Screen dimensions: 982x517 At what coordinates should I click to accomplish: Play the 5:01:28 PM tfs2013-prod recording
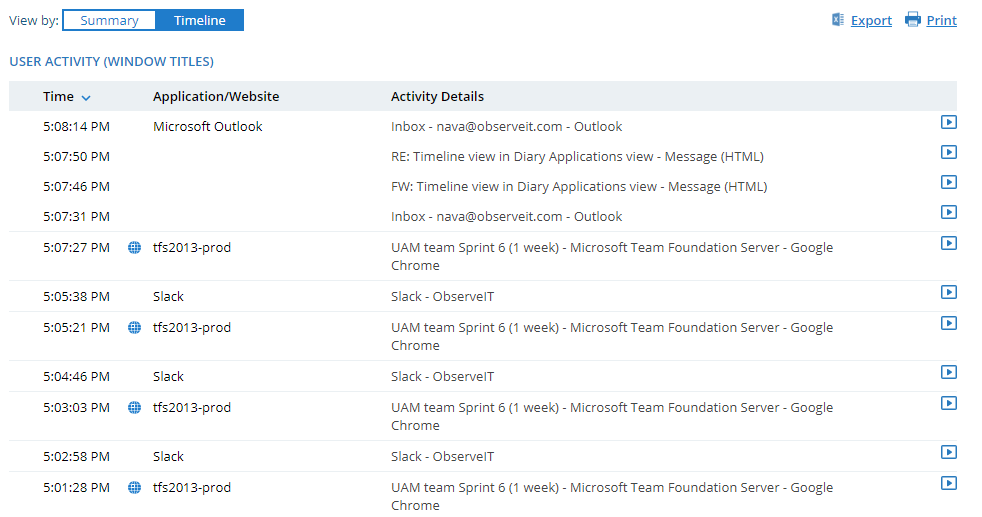click(949, 483)
